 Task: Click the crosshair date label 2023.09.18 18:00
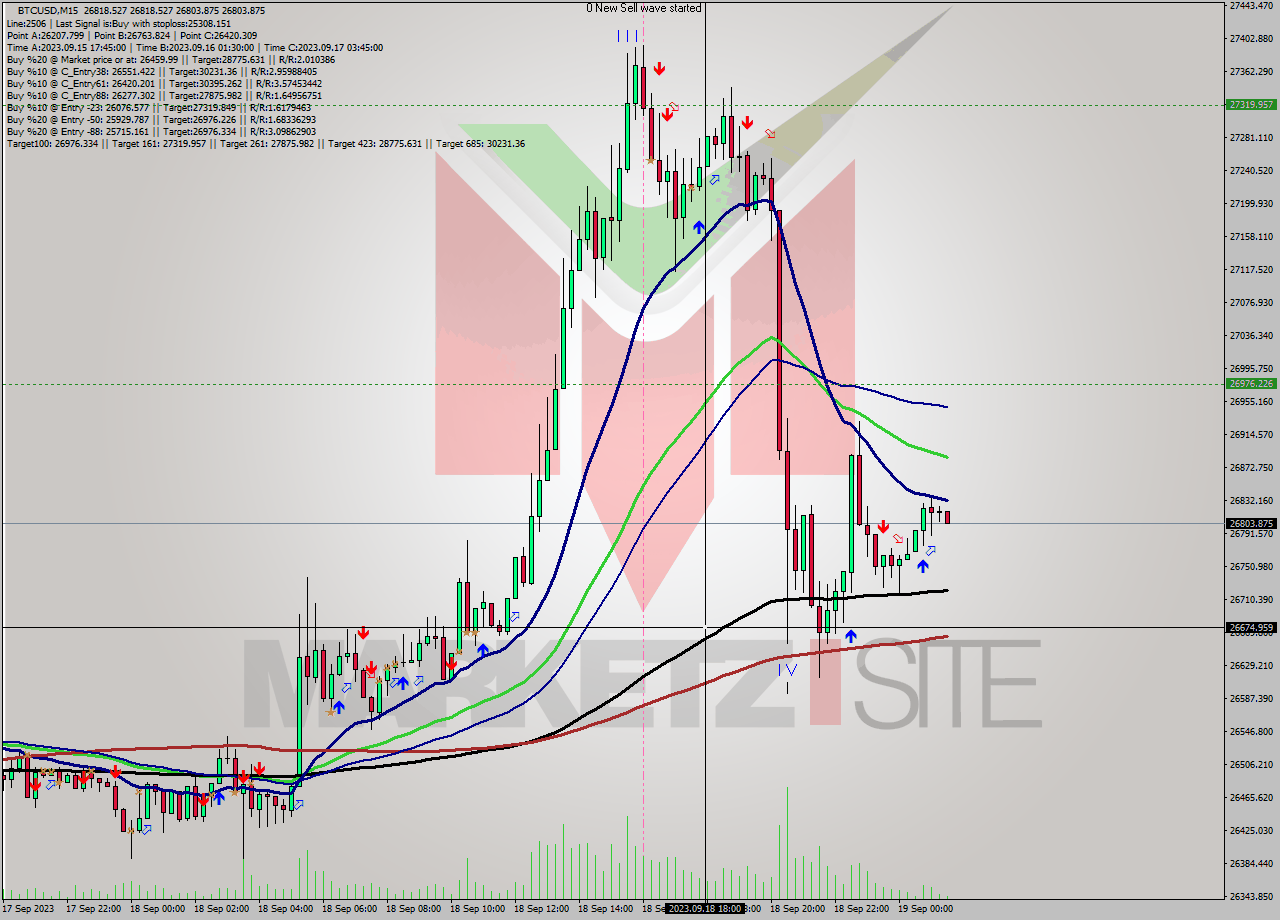(x=705, y=909)
